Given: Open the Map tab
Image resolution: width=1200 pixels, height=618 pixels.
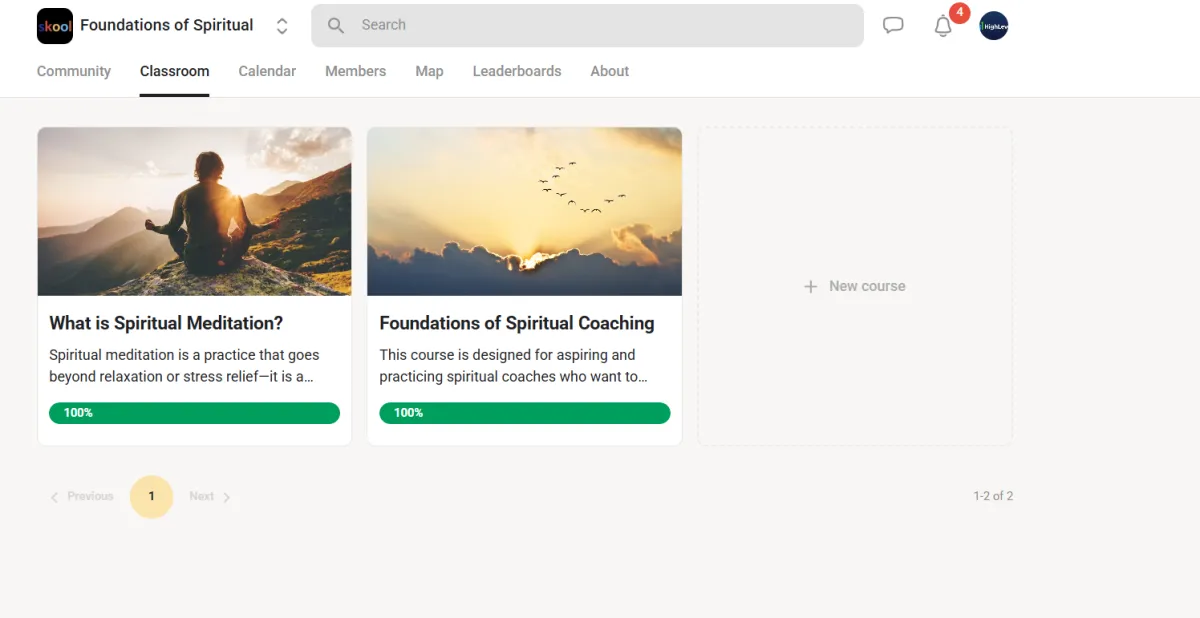Looking at the screenshot, I should point(429,71).
